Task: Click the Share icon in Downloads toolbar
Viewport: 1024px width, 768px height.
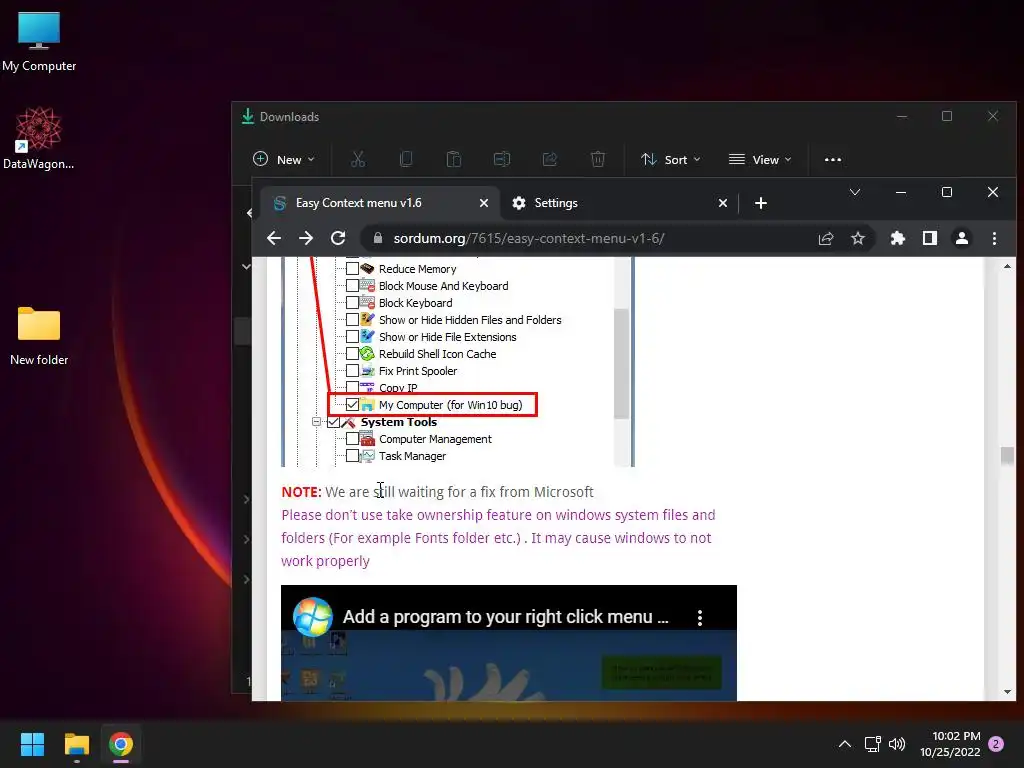Action: [550, 159]
